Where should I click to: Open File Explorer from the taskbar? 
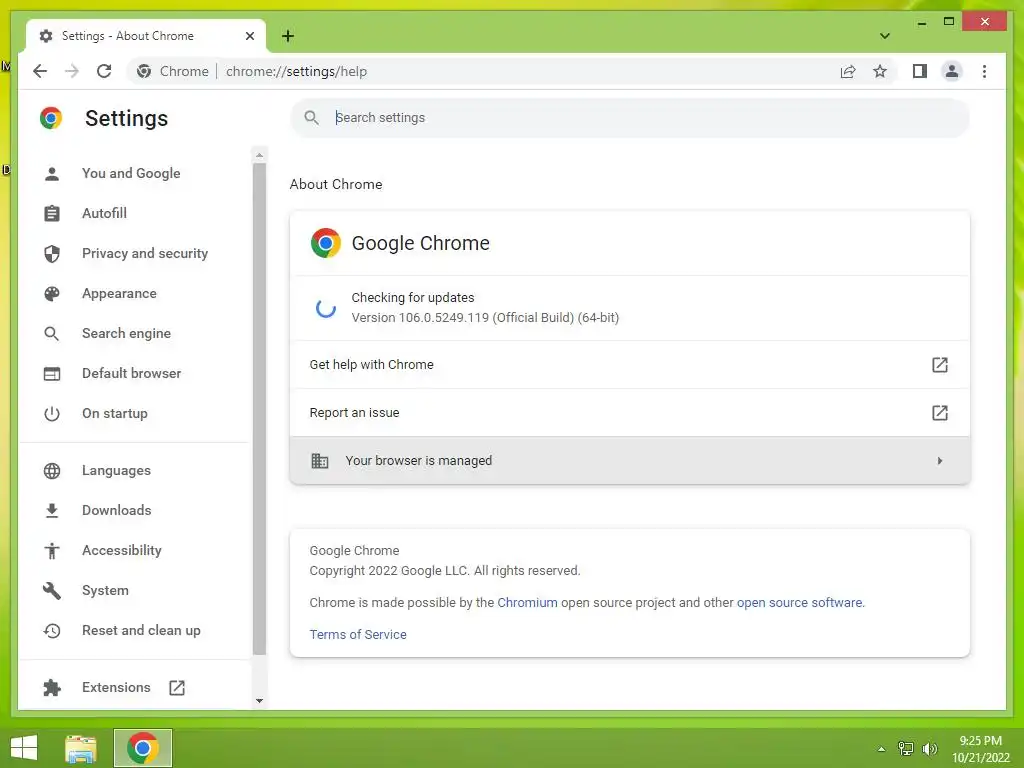coord(80,748)
